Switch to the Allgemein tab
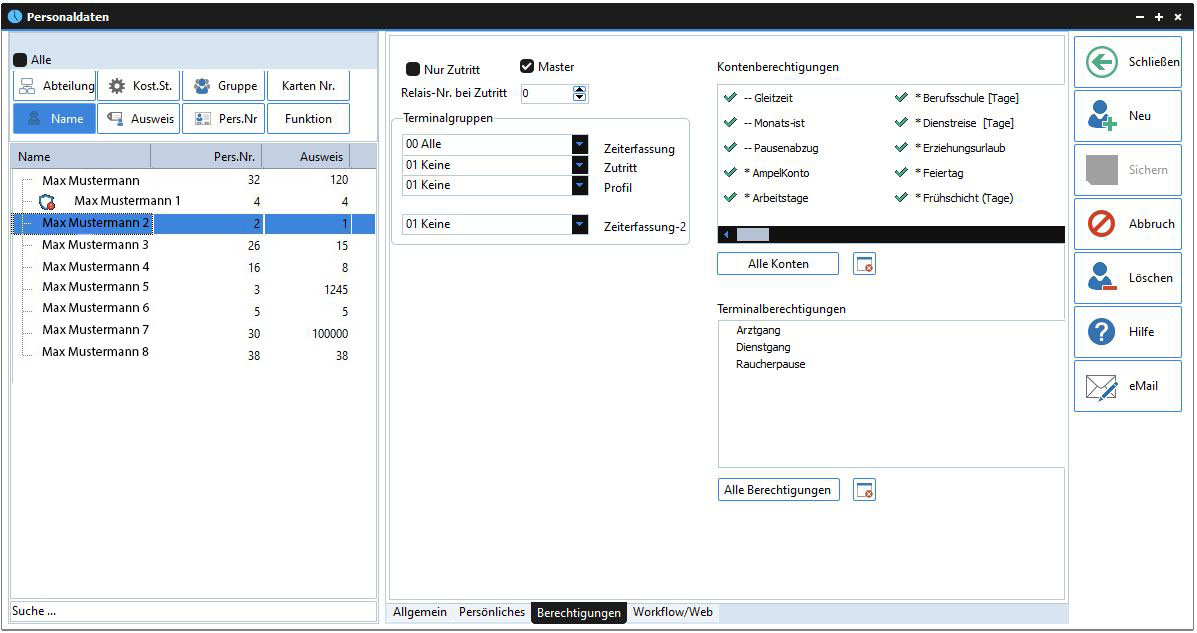 tap(419, 612)
